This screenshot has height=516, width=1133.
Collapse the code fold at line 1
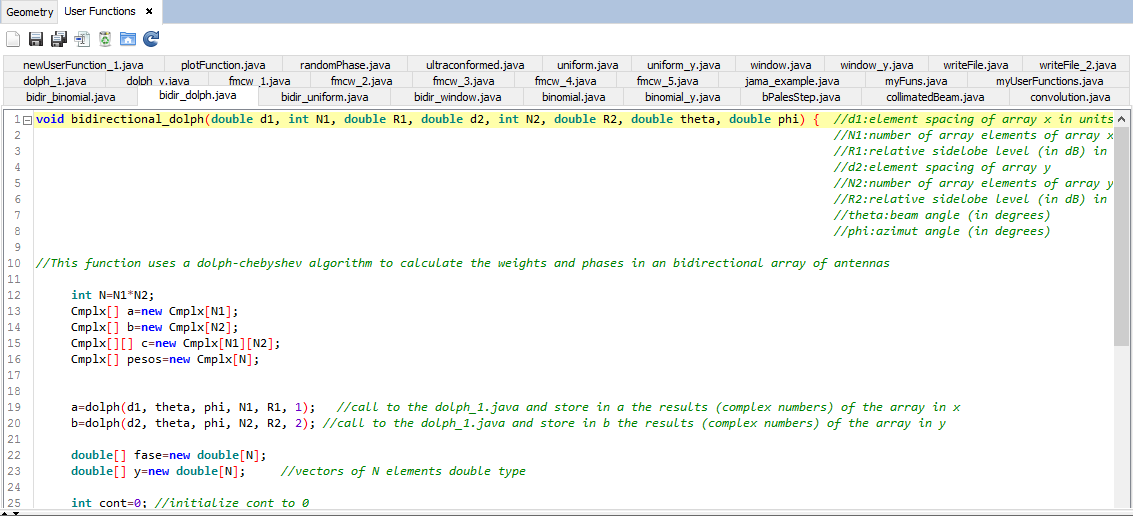tap(27, 120)
